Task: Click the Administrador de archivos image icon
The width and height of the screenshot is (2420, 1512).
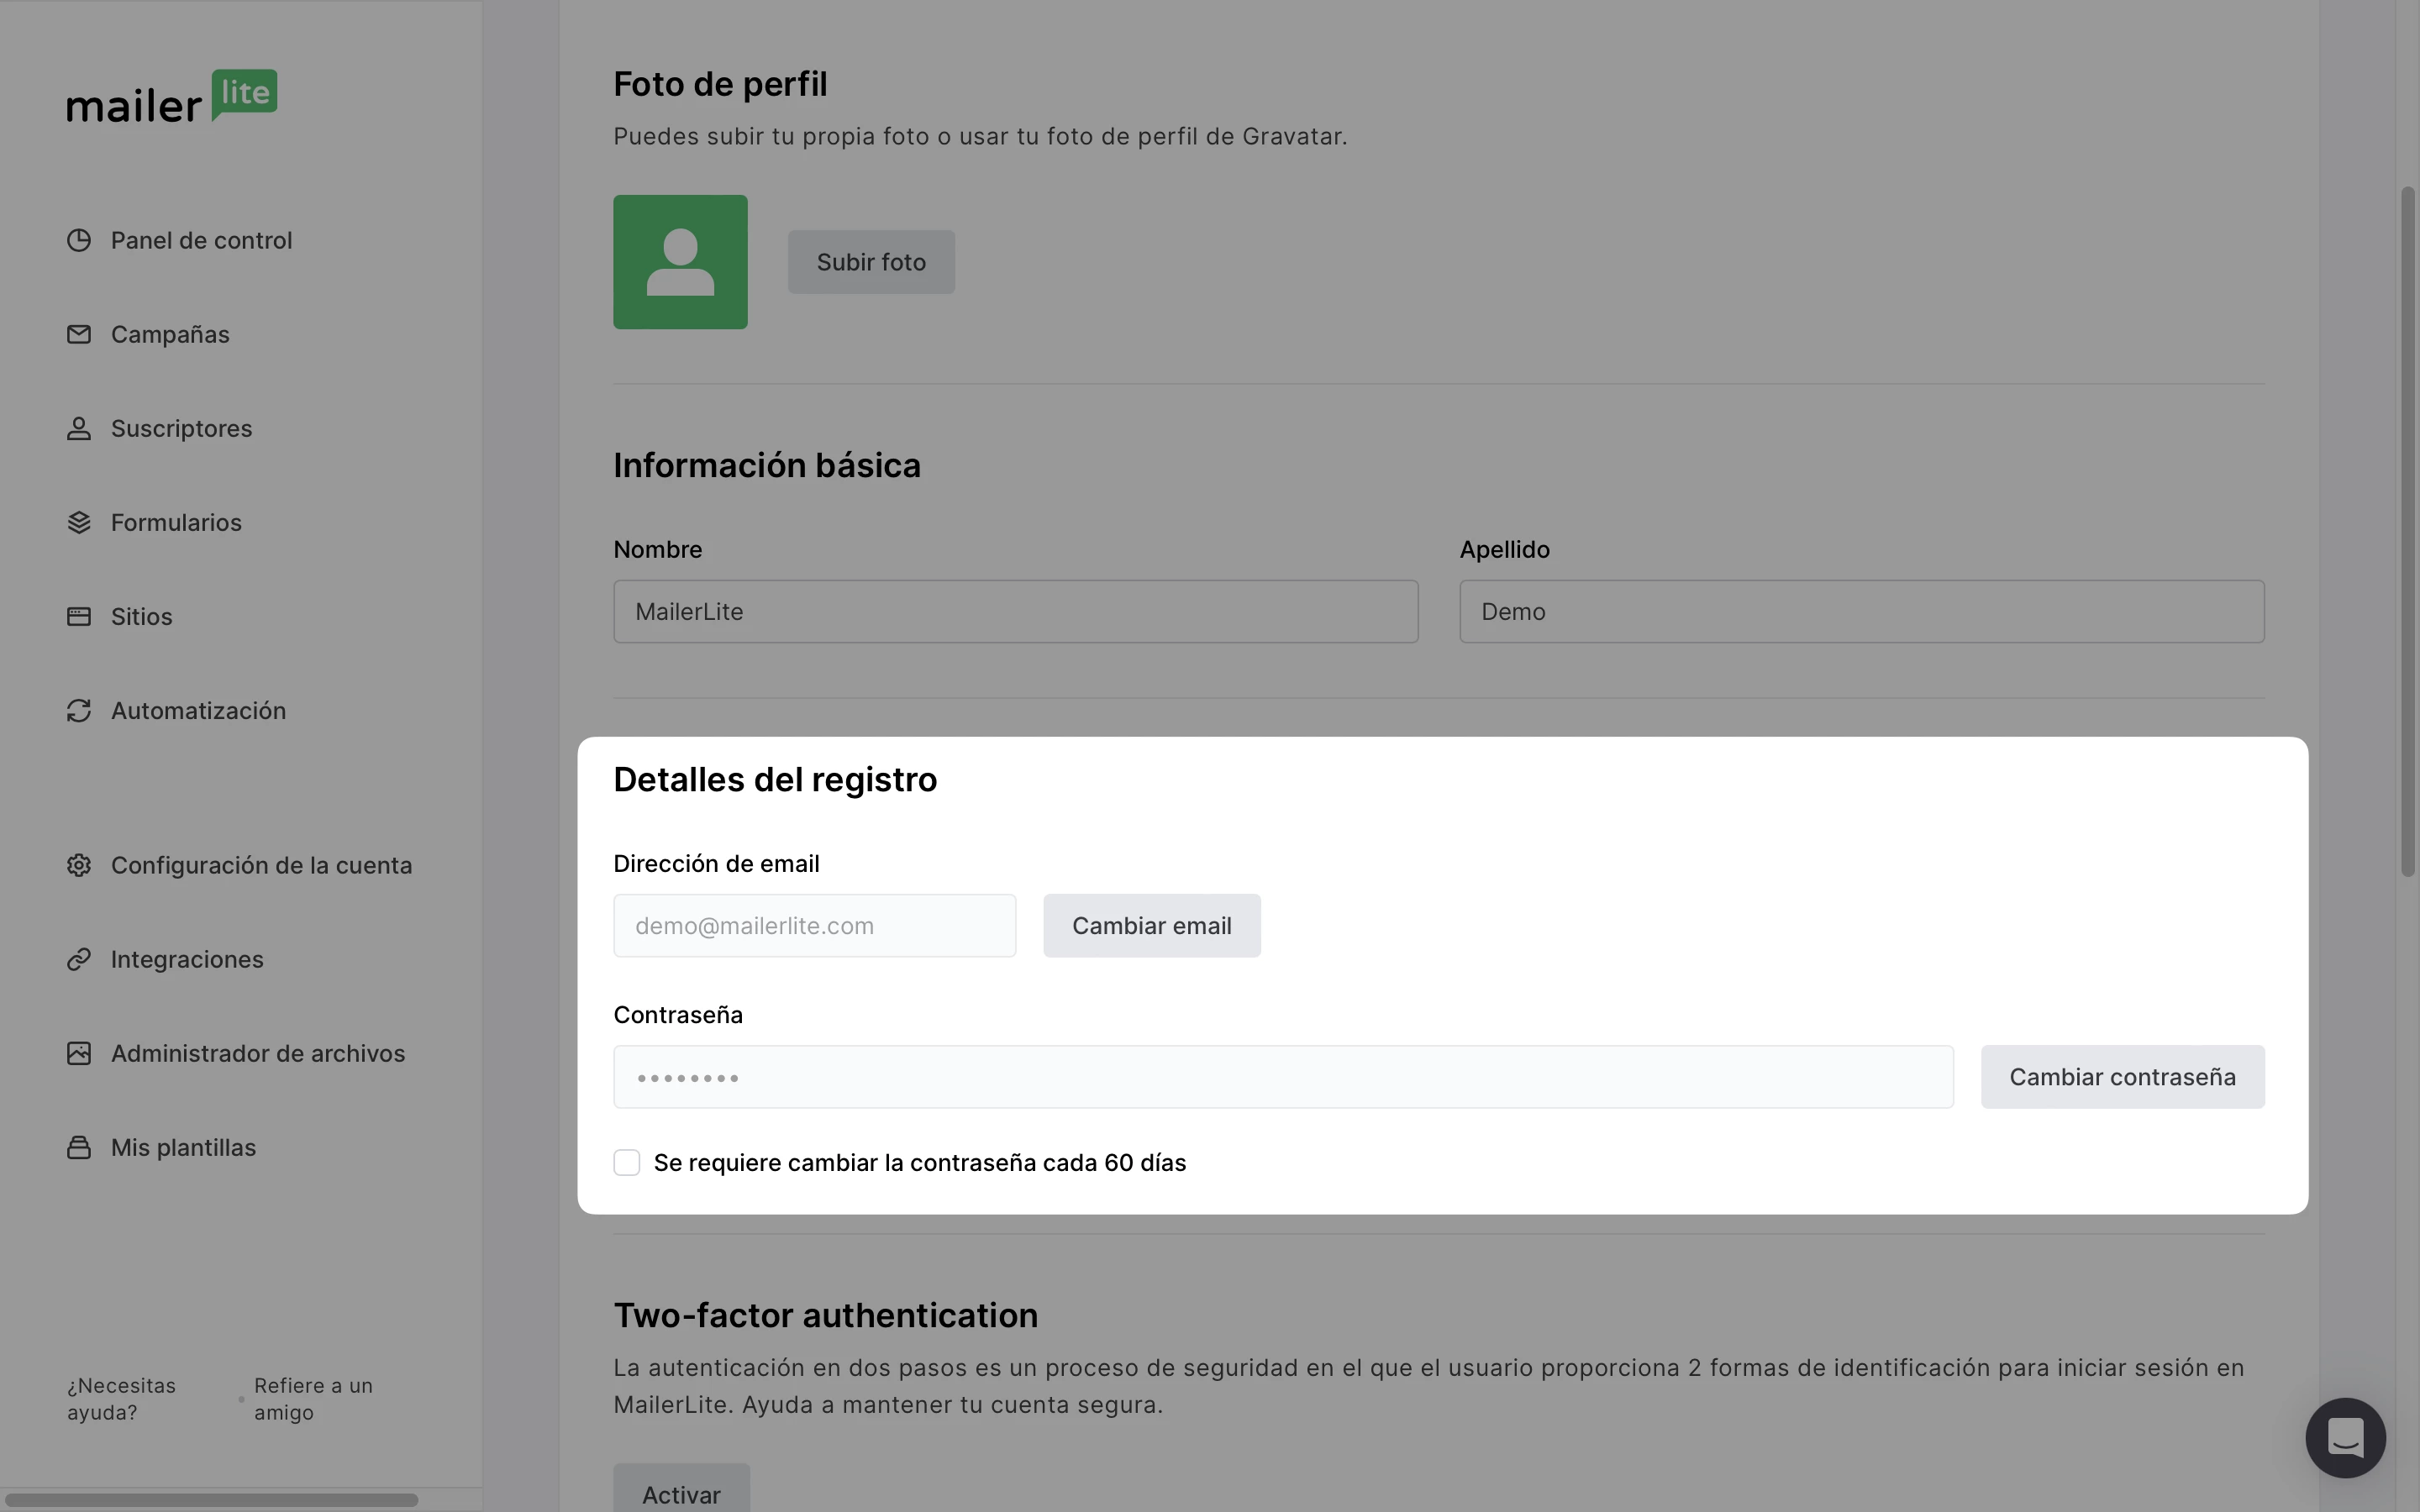Action: click(x=79, y=1054)
